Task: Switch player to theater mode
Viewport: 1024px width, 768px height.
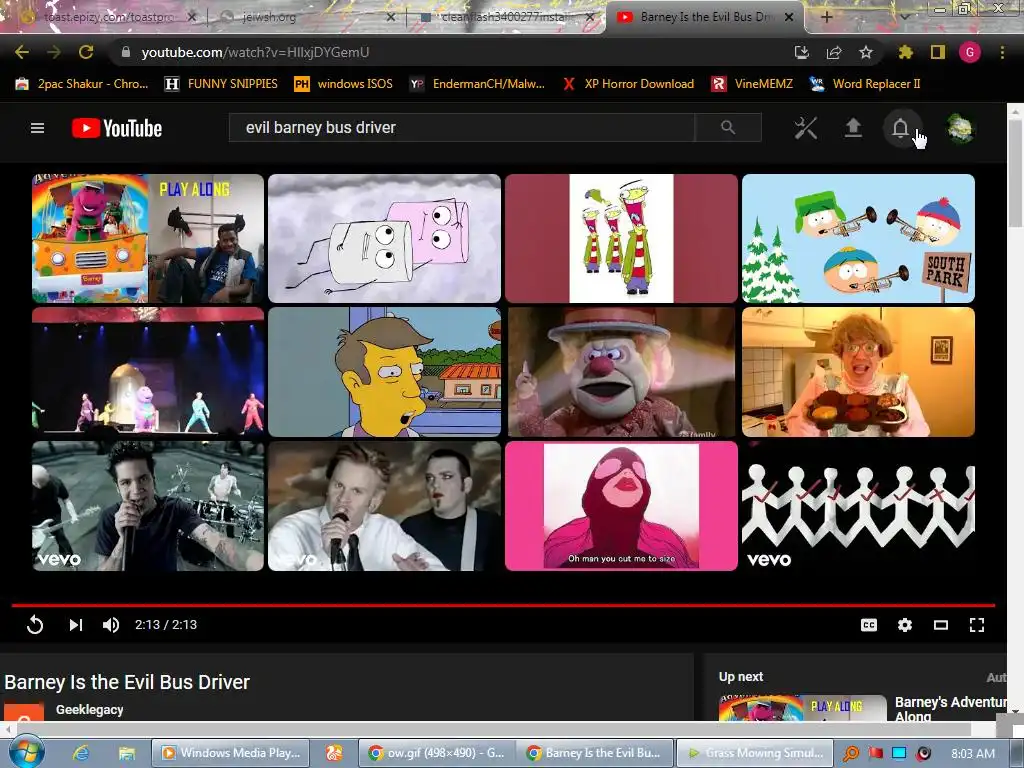Action: 940,625
